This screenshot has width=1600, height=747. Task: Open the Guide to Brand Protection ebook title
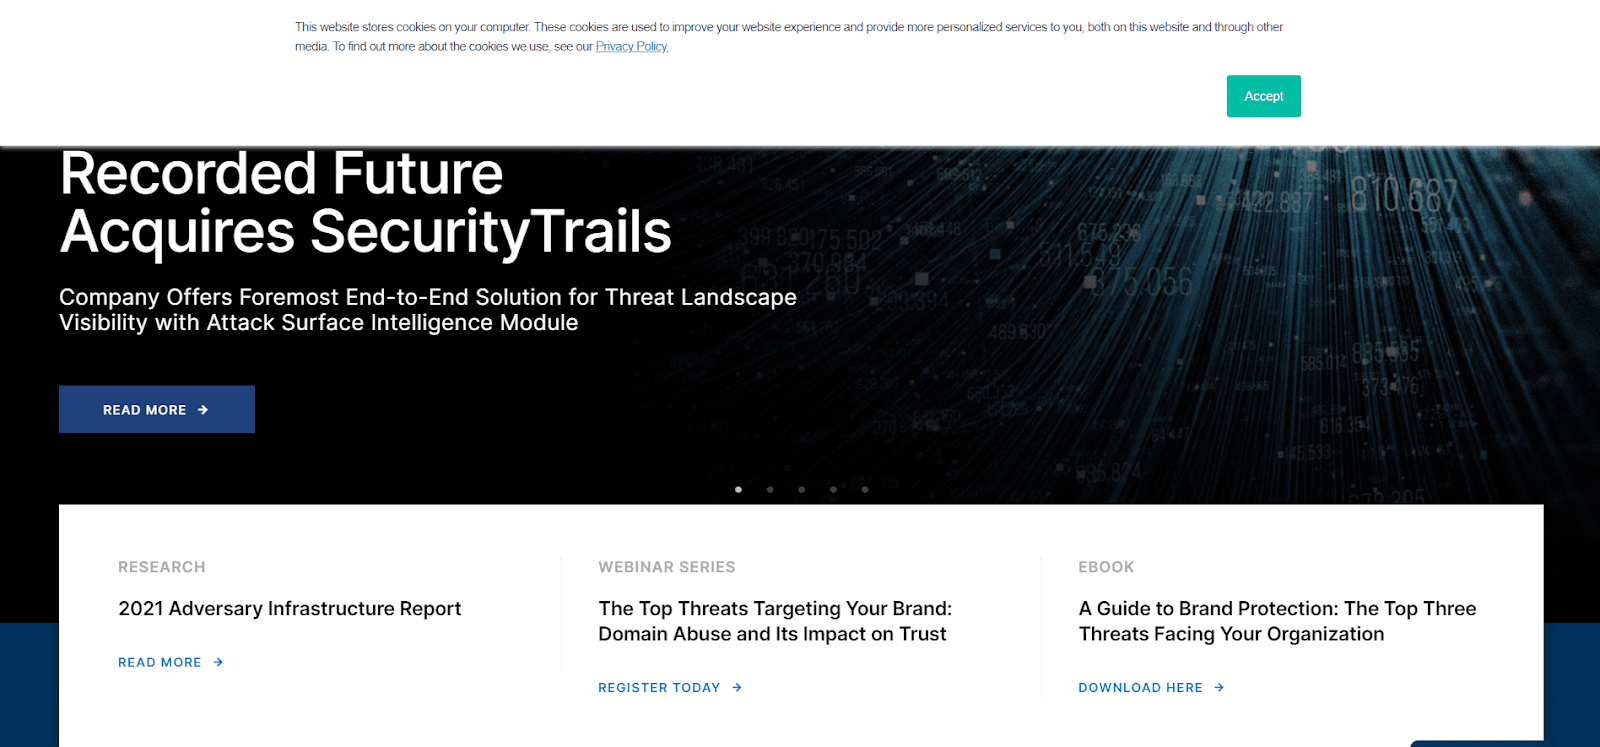click(x=1277, y=621)
